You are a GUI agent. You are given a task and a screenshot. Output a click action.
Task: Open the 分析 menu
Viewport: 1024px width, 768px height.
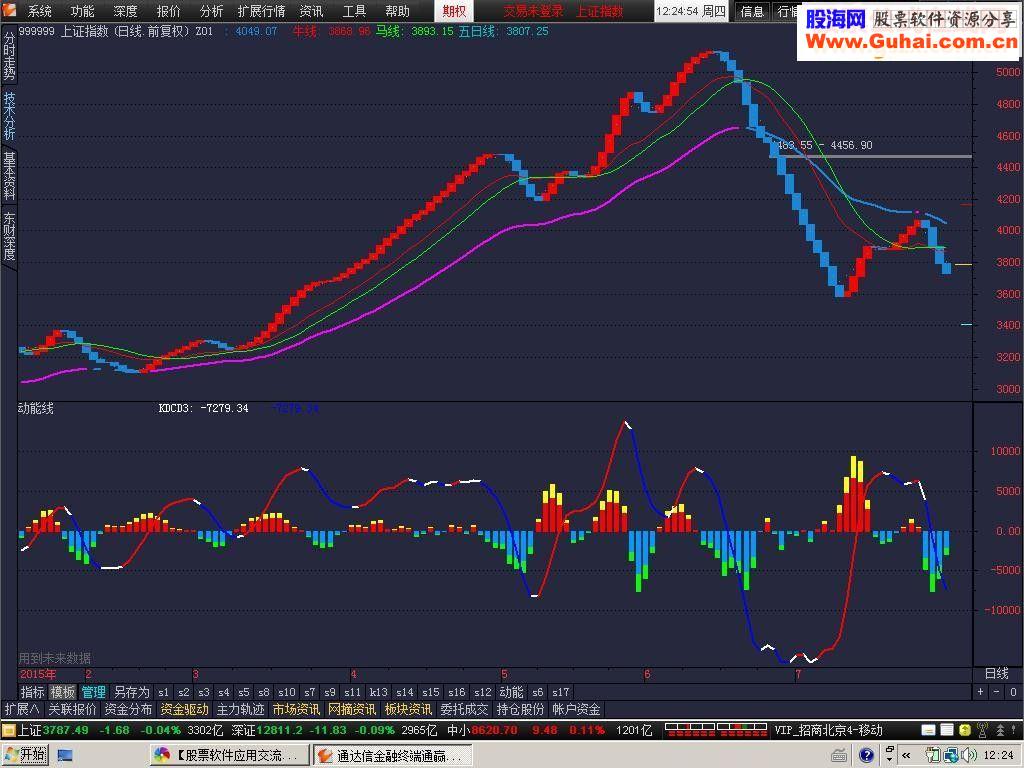[x=212, y=10]
